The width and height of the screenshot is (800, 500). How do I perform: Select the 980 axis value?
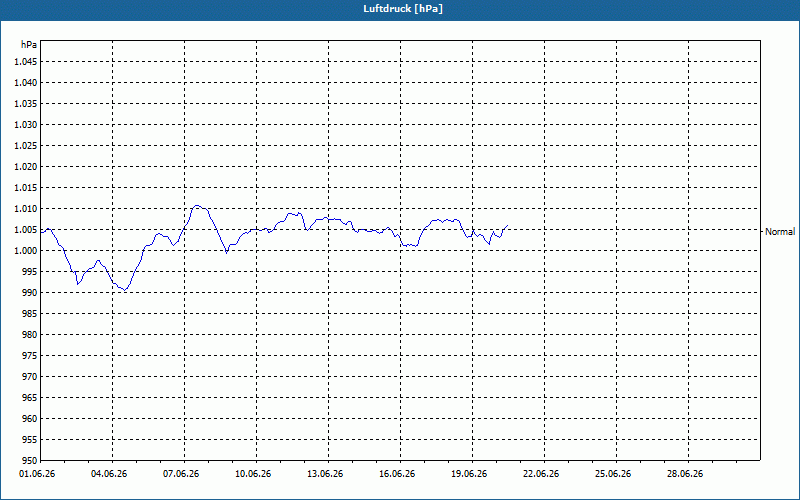pos(31,335)
